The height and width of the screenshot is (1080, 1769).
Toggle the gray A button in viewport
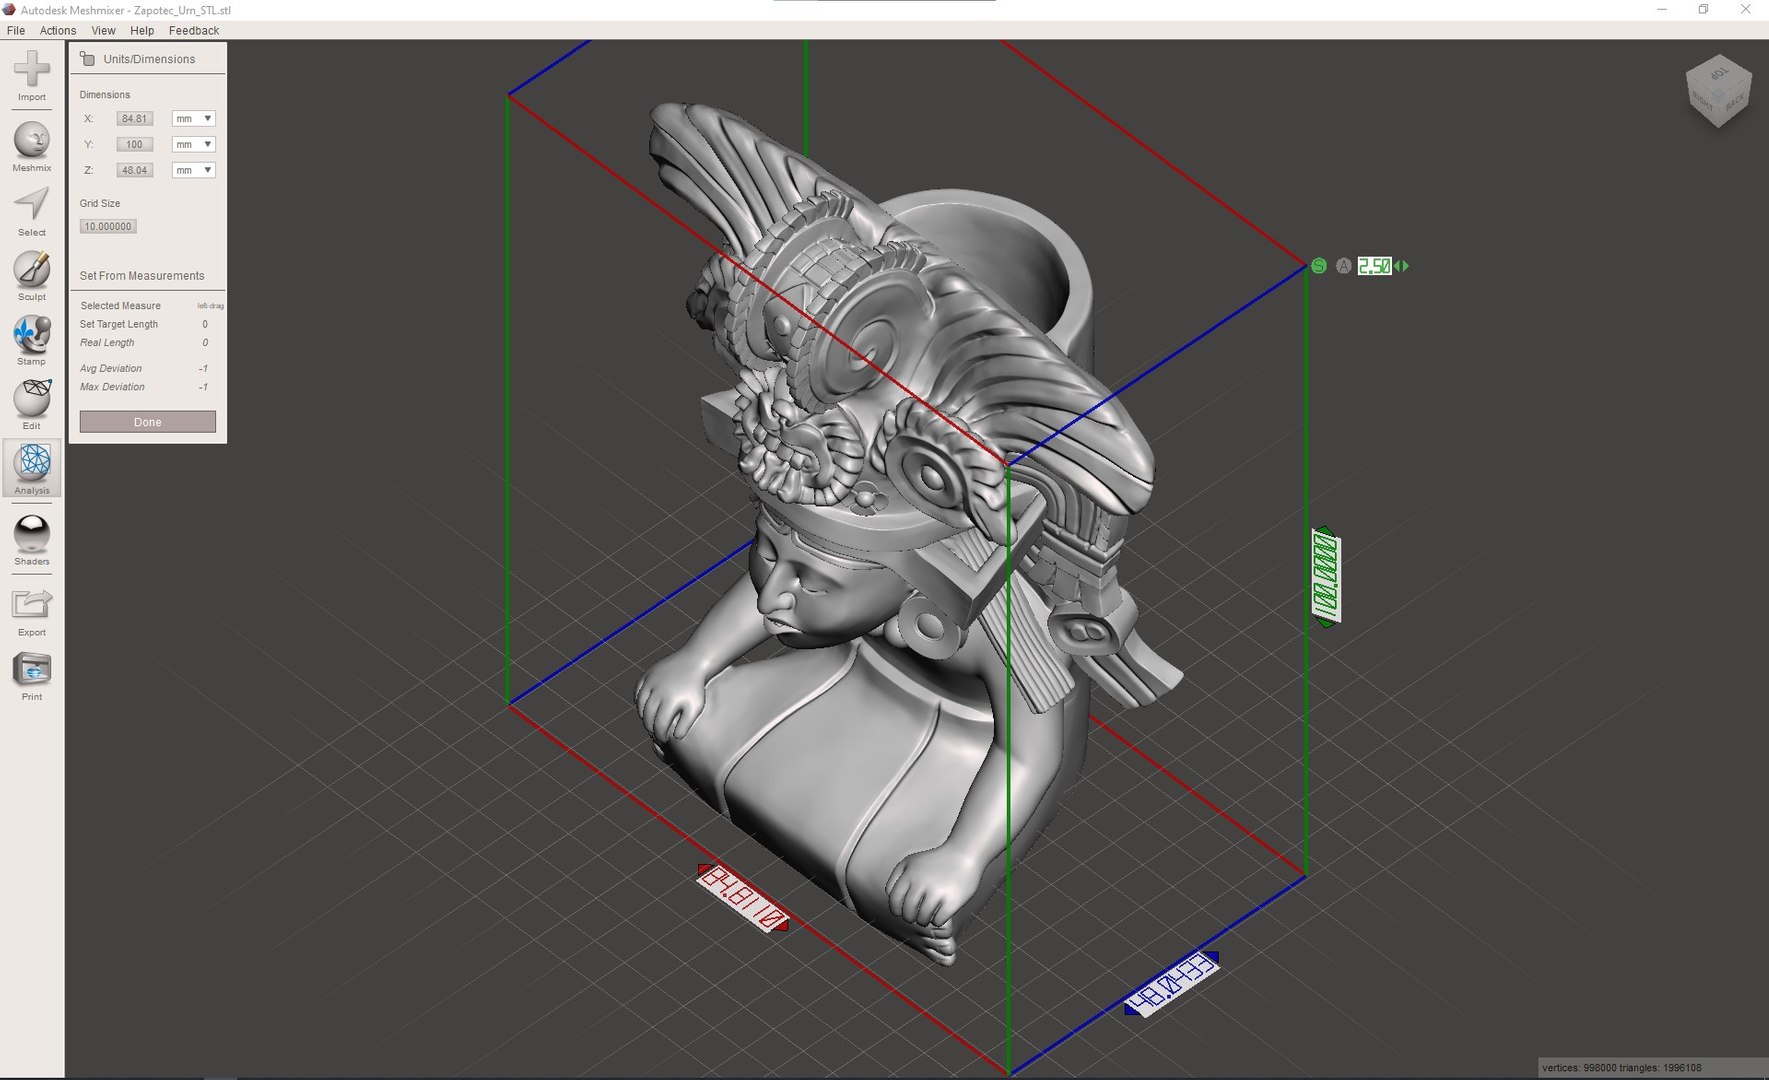pyautogui.click(x=1344, y=266)
